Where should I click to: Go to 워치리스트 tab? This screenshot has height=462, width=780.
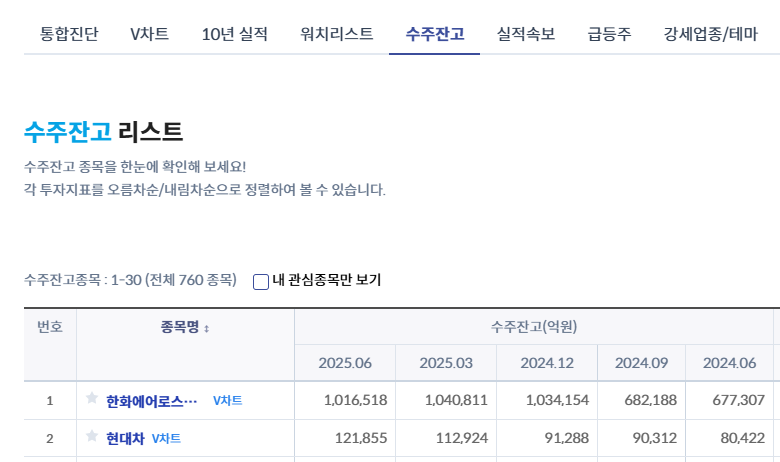pyautogui.click(x=336, y=34)
